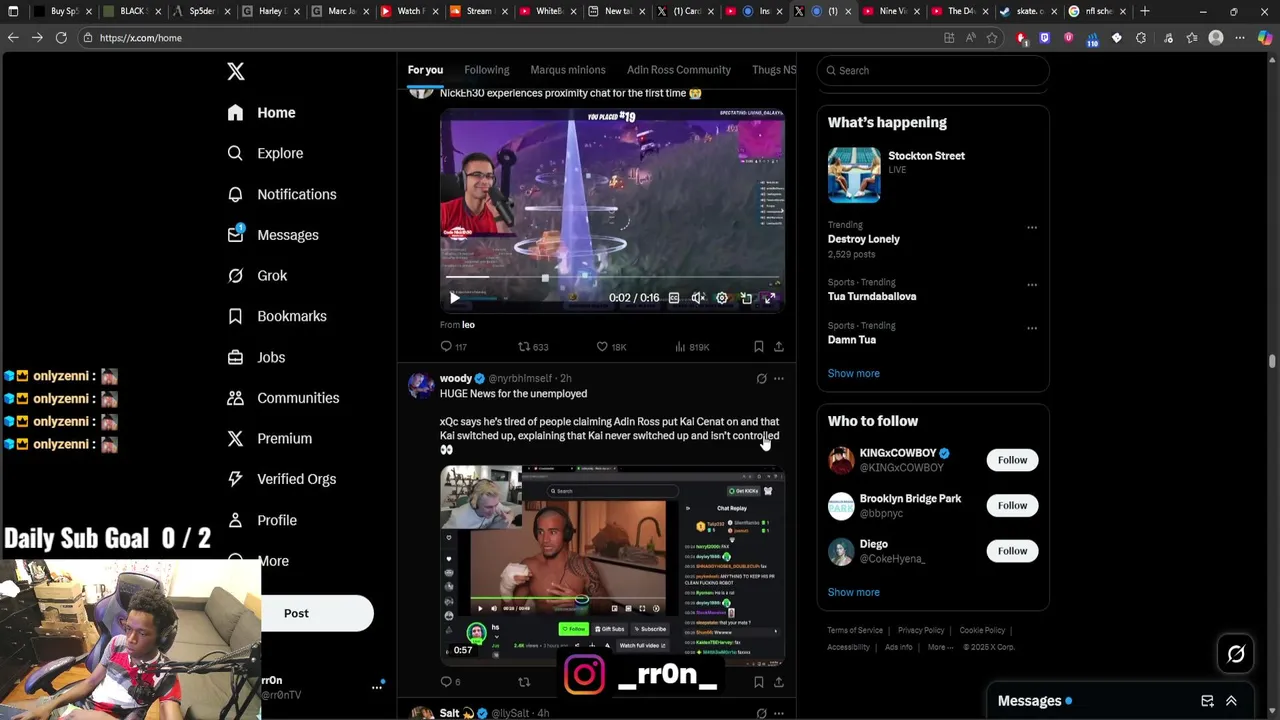
Task: Reload the page in browser
Action: pyautogui.click(x=61, y=38)
